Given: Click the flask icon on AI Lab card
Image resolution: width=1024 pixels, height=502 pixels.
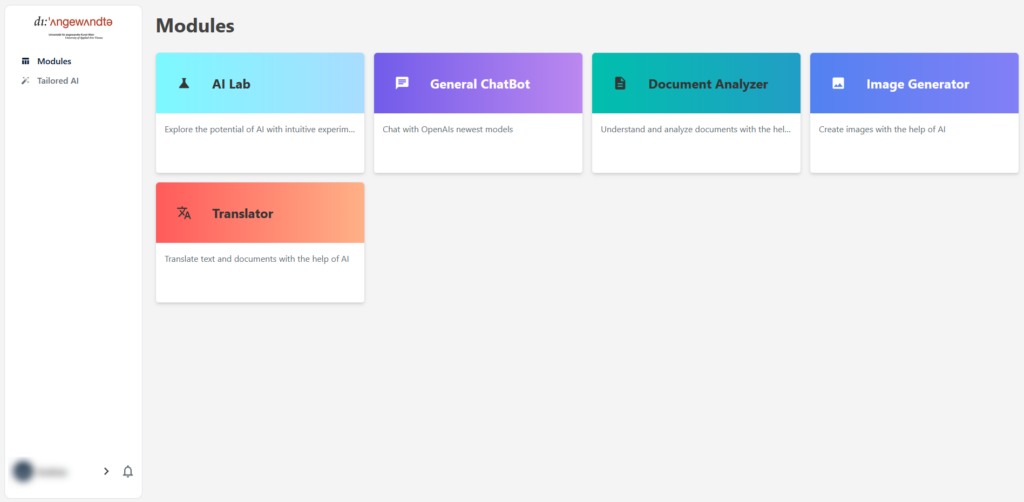Looking at the screenshot, I should click(x=184, y=84).
